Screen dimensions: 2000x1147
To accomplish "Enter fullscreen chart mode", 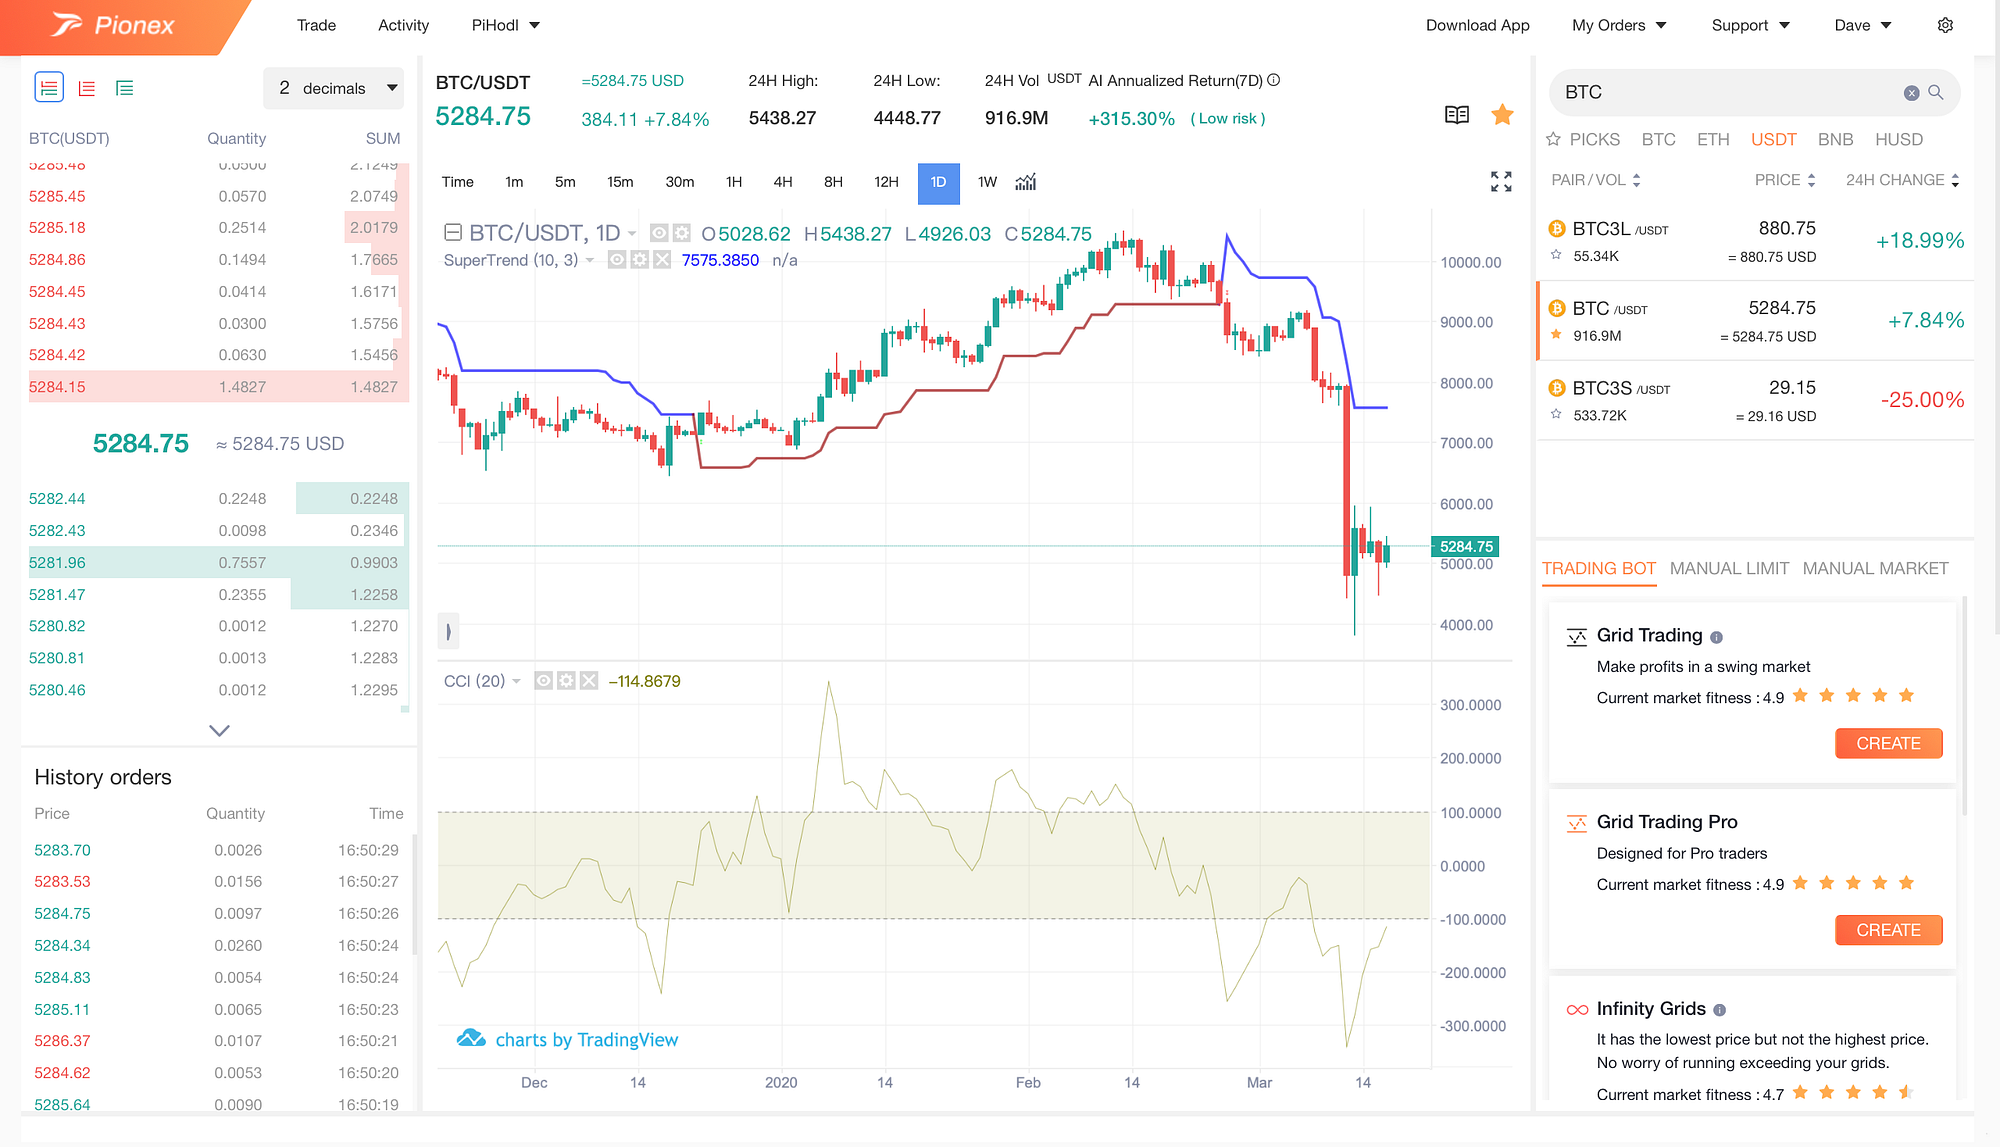I will (x=1501, y=182).
